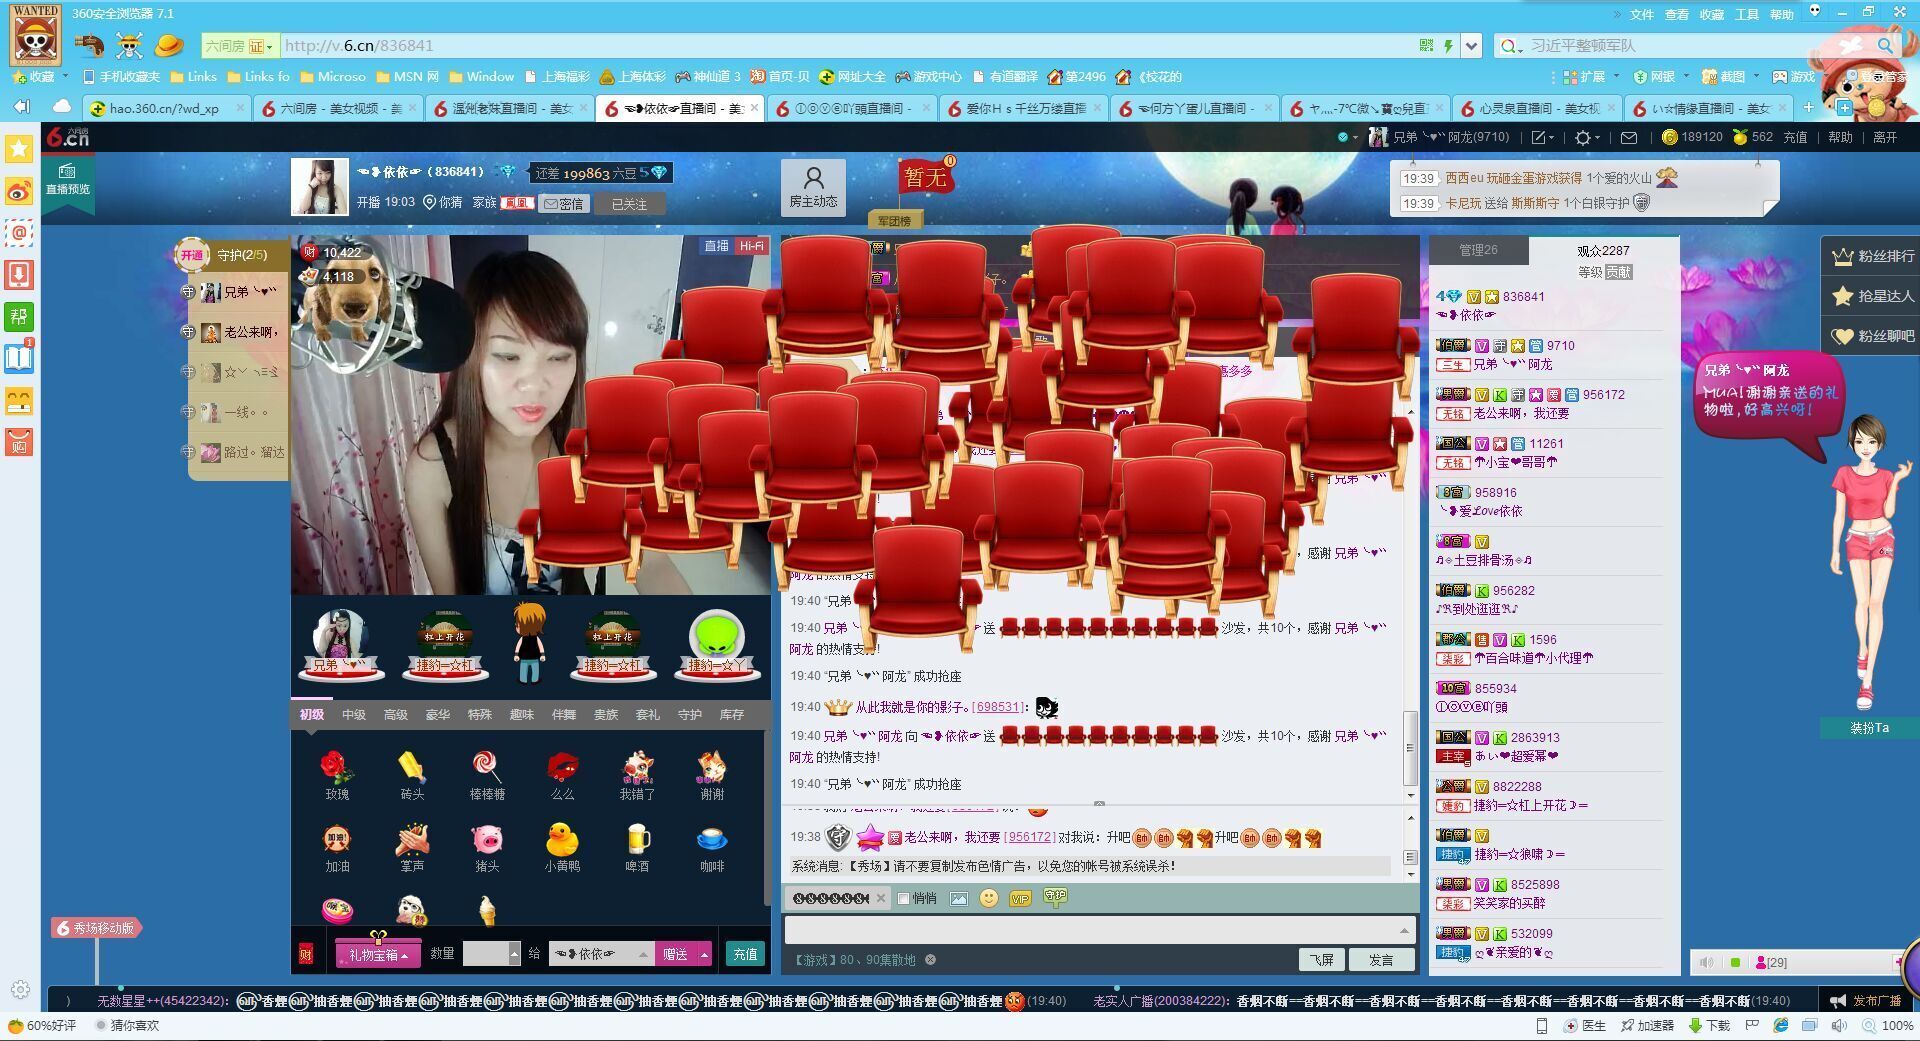The image size is (1920, 1041).
Task: Expand the 礼物宝箱 gift box menu
Action: pyautogui.click(x=378, y=955)
